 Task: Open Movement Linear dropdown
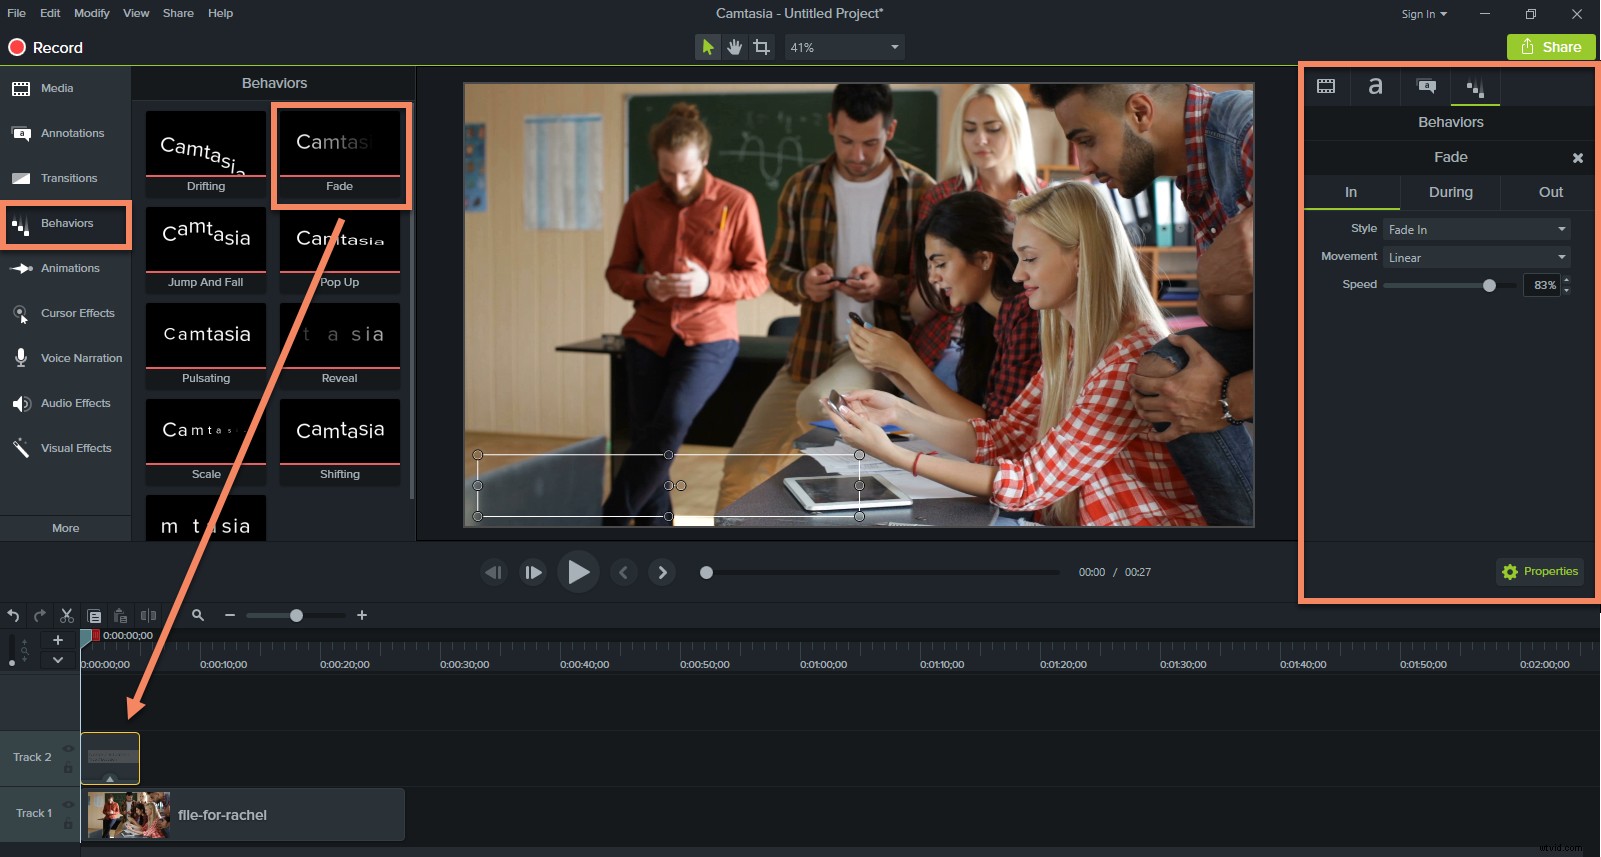[x=1476, y=257]
